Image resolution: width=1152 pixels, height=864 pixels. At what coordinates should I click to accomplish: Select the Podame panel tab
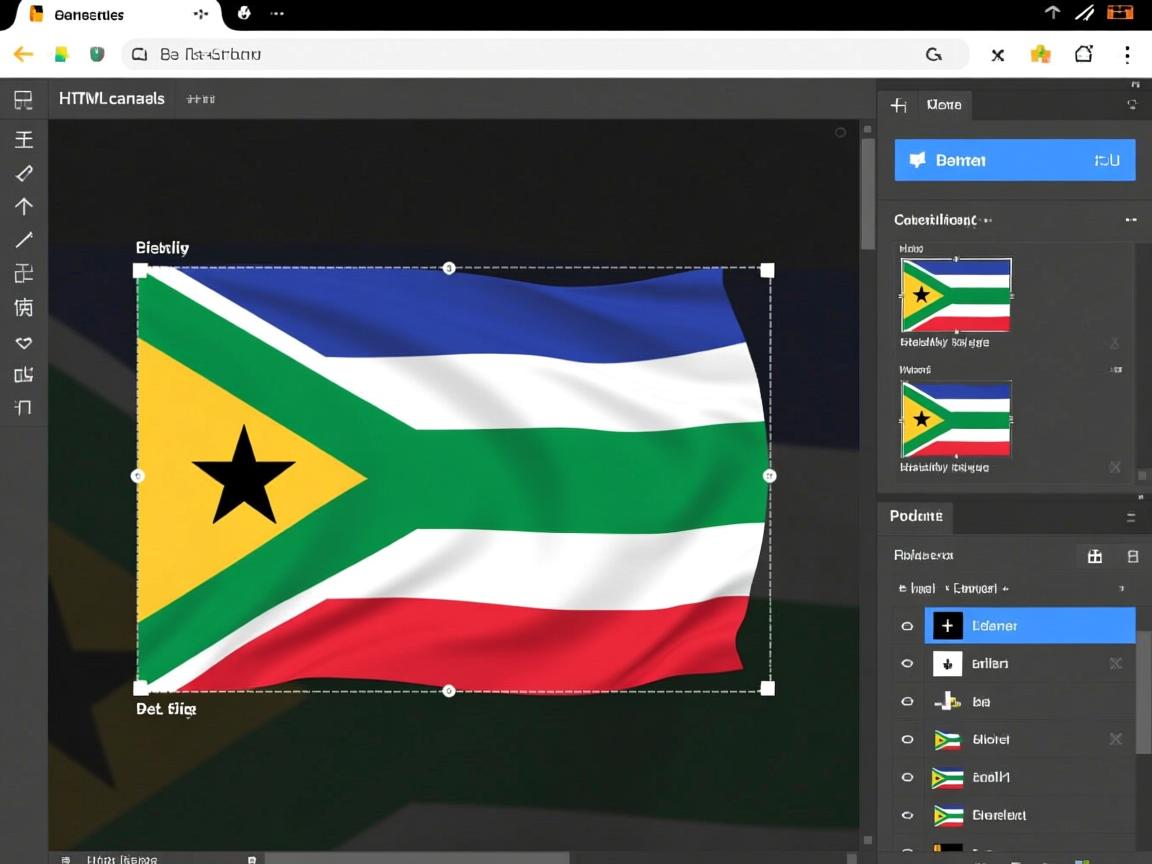pyautogui.click(x=916, y=516)
